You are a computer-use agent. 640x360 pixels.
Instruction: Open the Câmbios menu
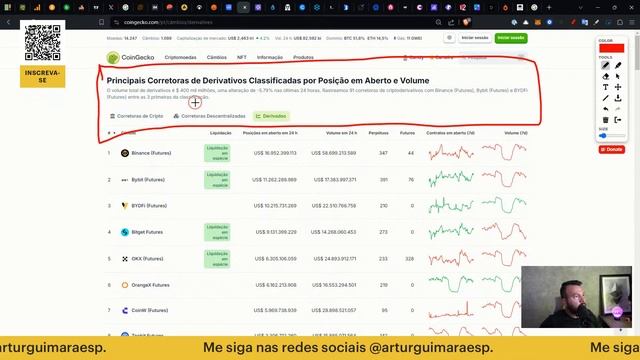click(216, 58)
